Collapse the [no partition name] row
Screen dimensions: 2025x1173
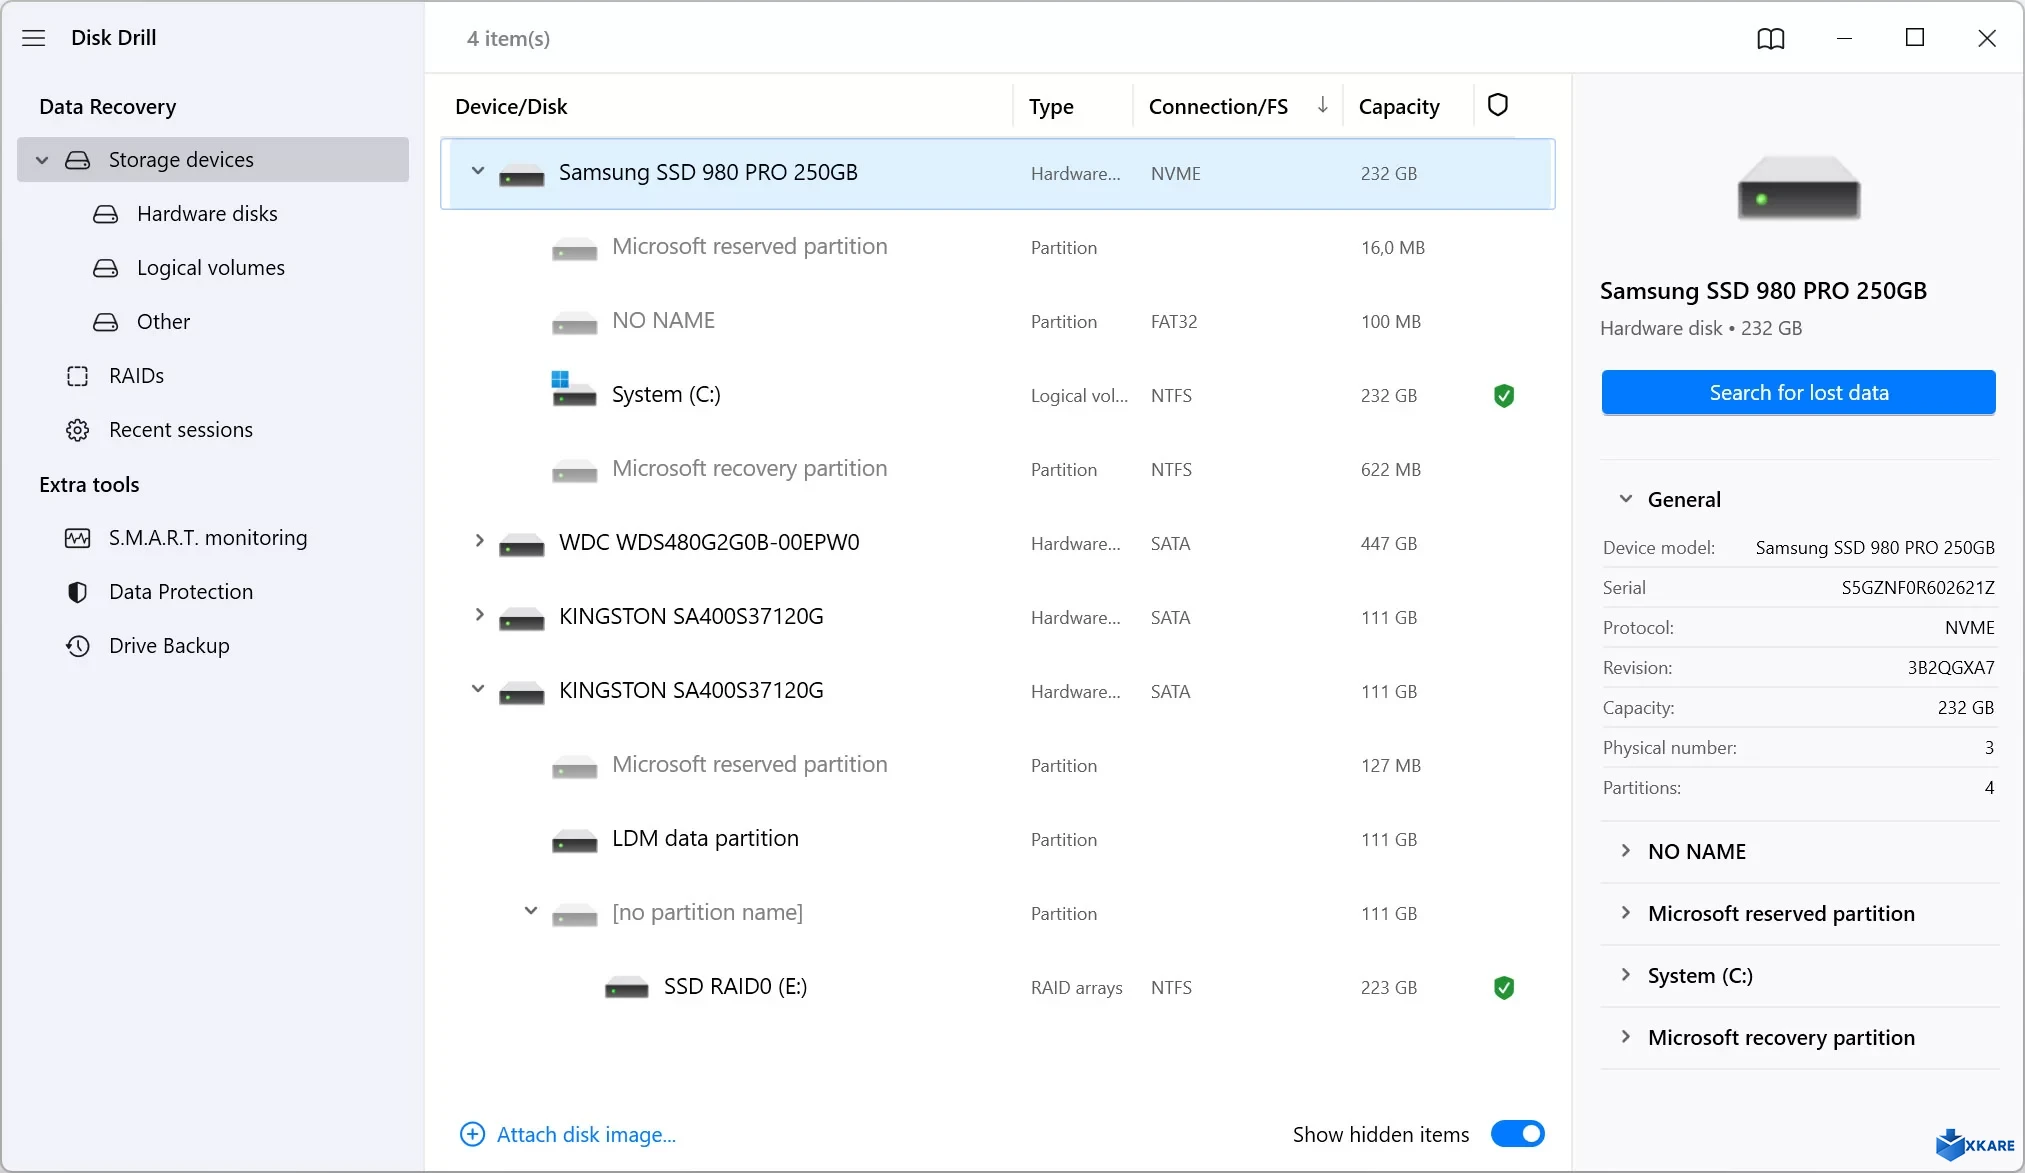(531, 911)
